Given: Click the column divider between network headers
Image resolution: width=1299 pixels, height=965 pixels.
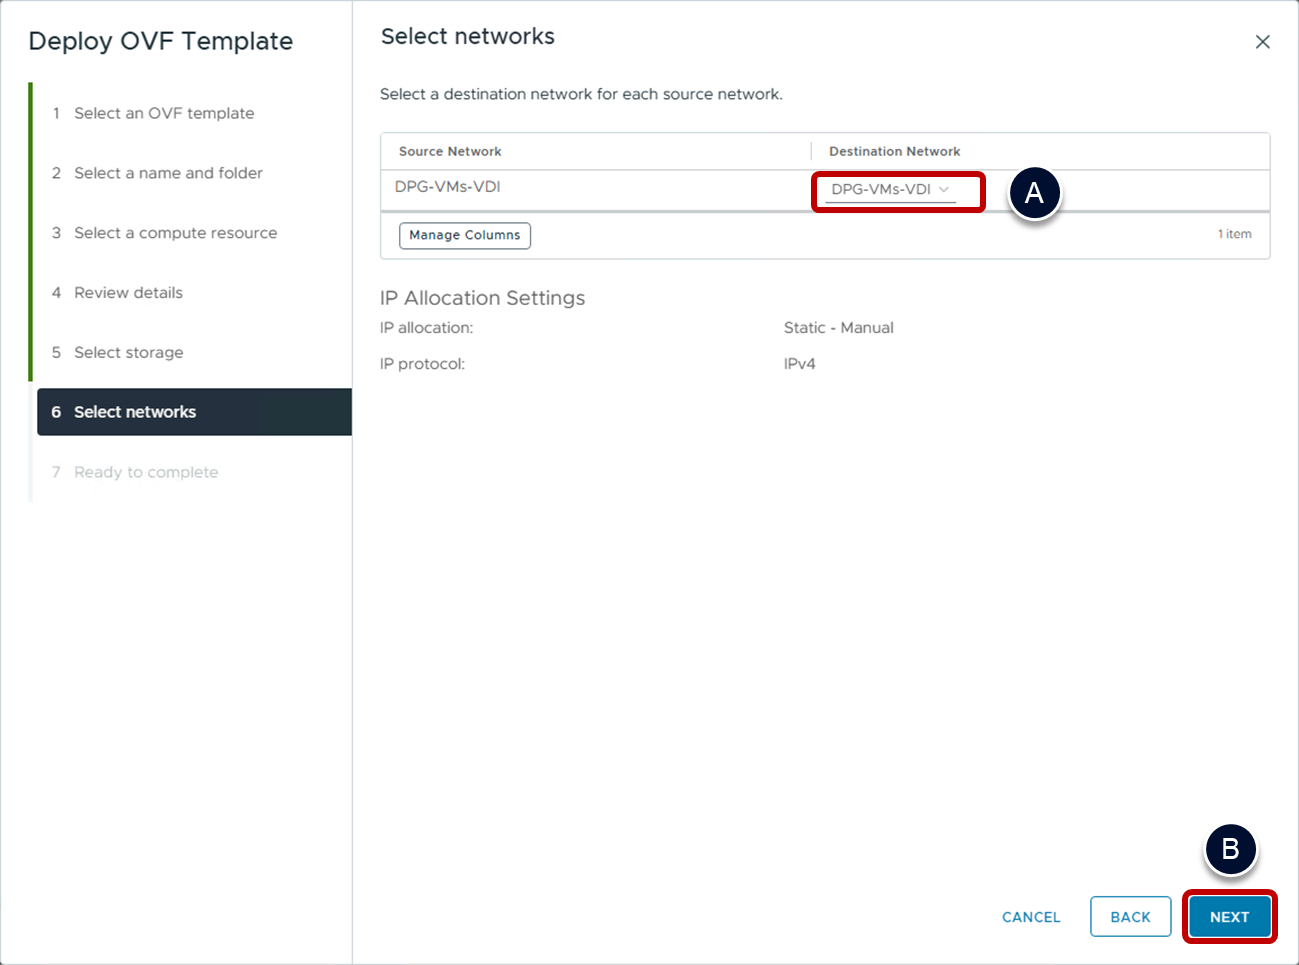Looking at the screenshot, I should tap(811, 152).
